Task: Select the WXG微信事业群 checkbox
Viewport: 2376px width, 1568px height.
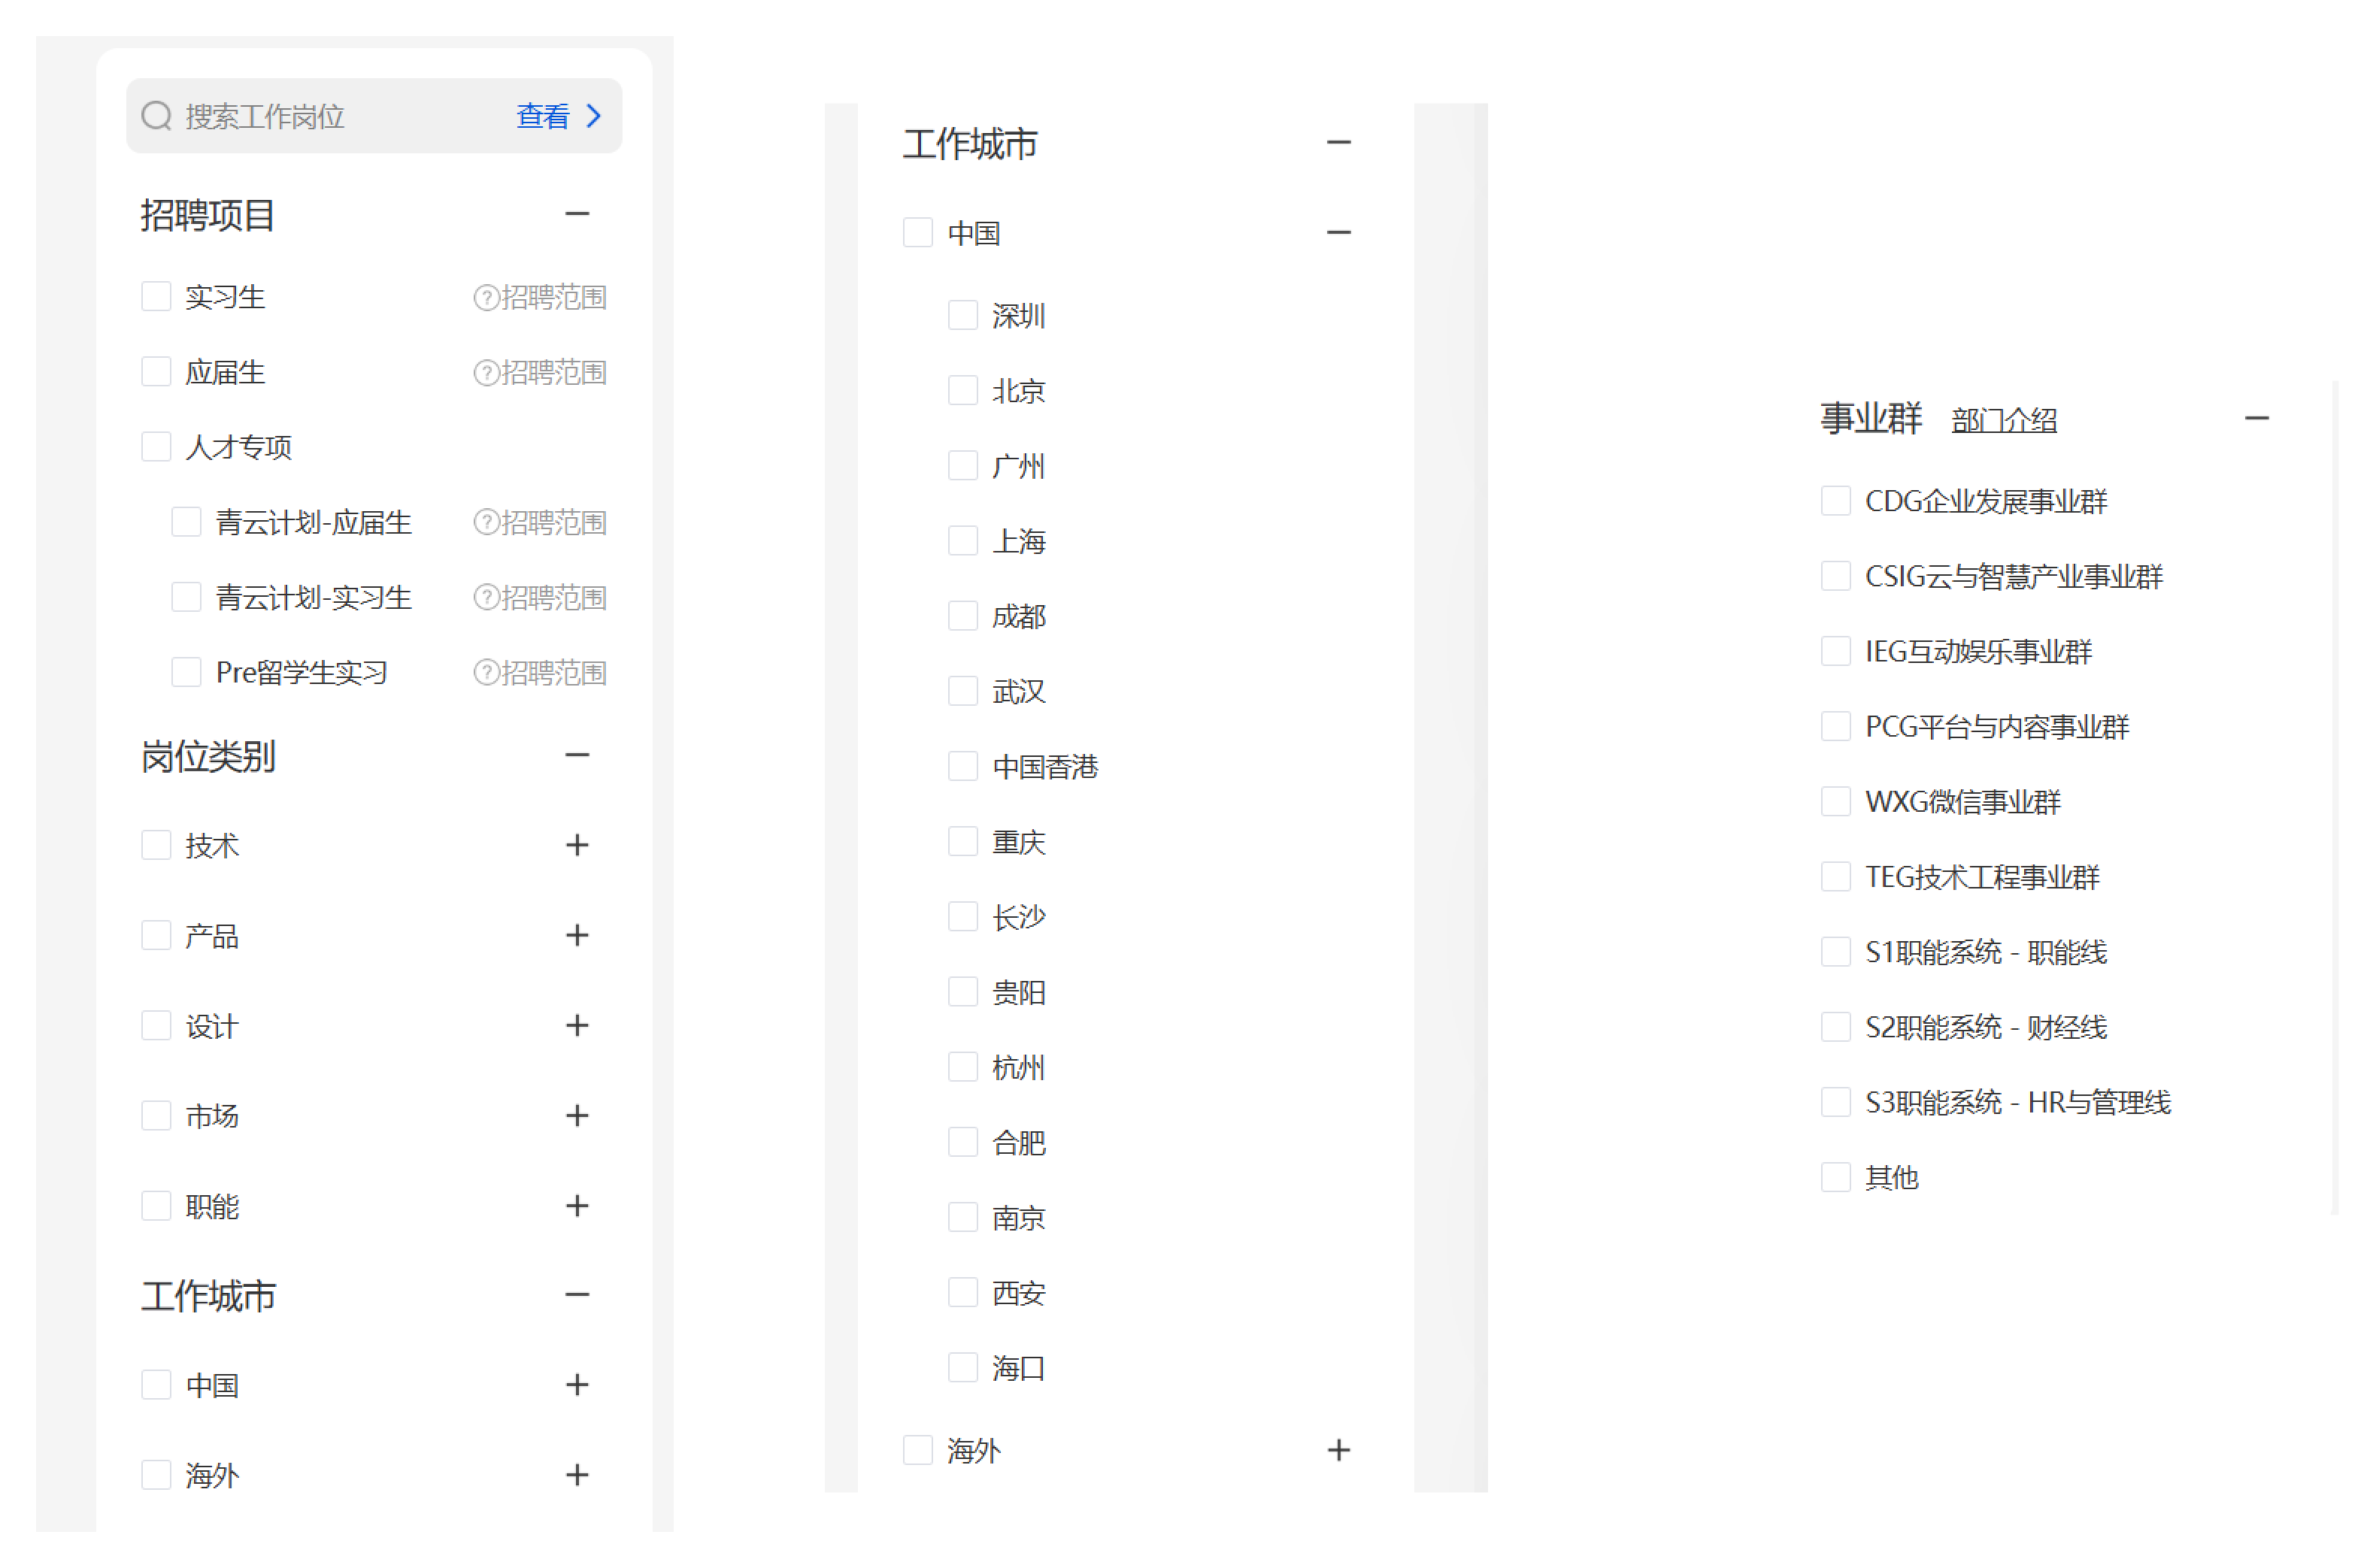Action: (1835, 801)
